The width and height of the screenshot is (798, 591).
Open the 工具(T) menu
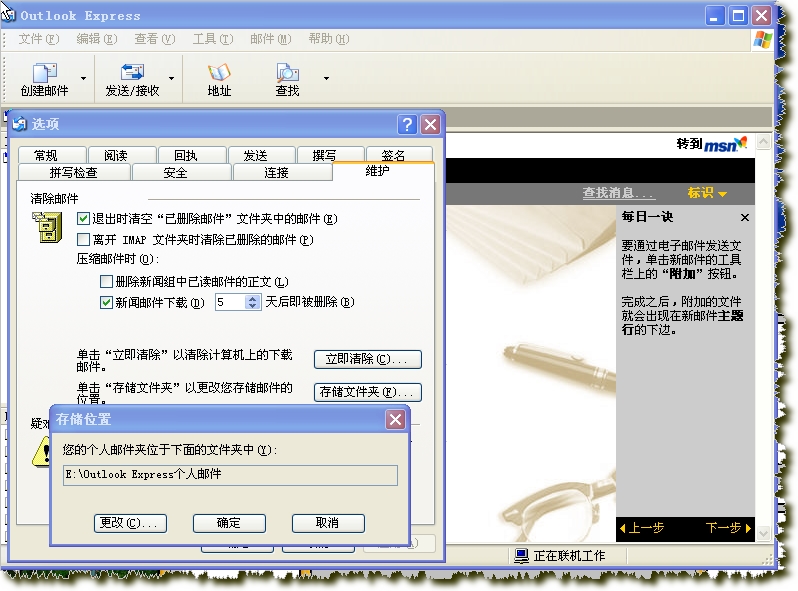(213, 39)
